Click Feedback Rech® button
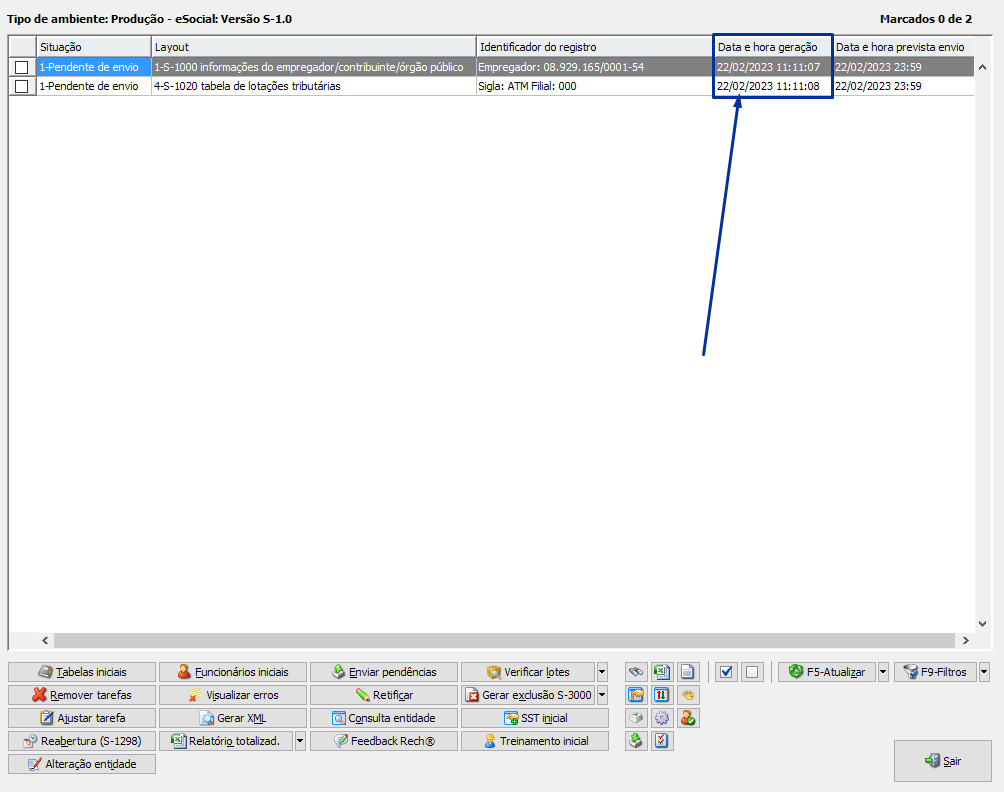The height and width of the screenshot is (792, 1004). [384, 741]
